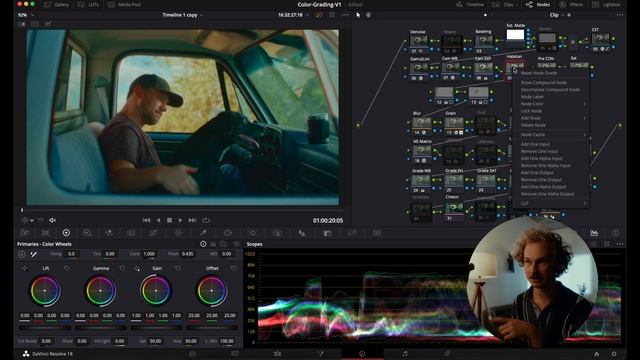
Task: Expand the Node Cache submenu
Action: click(x=551, y=135)
